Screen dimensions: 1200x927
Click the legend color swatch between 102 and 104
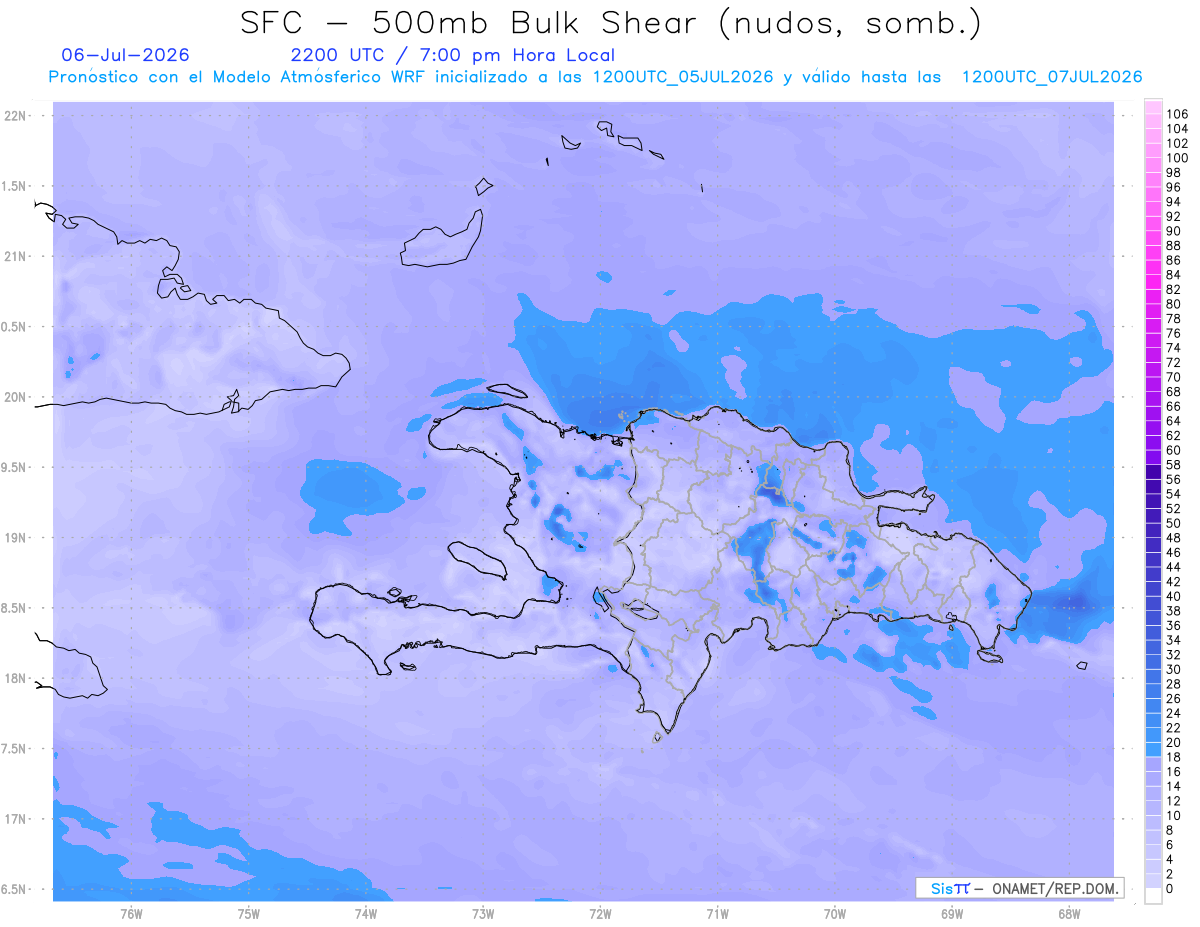1153,136
